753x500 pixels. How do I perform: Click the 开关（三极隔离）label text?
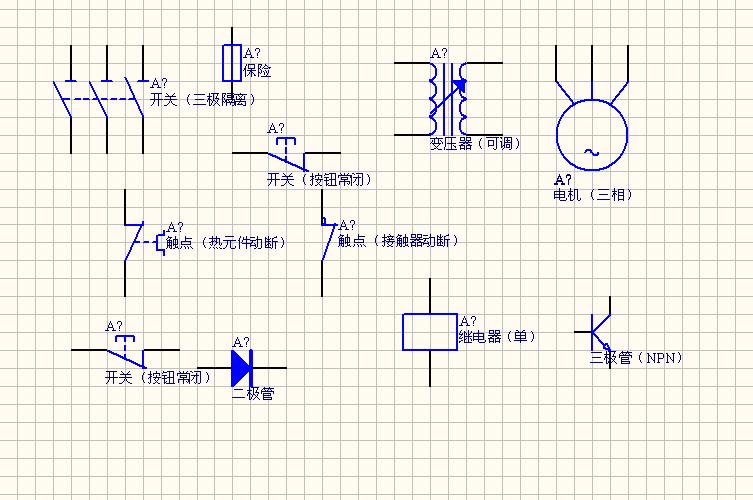(203, 100)
